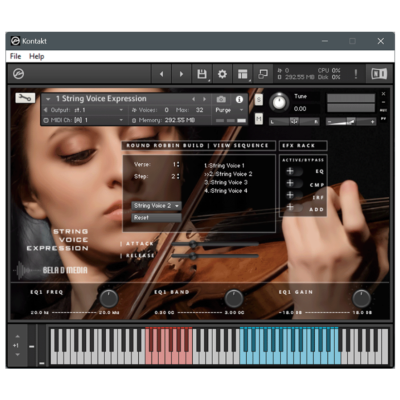
Task: Shift keyboard octave down with the down arrow
Action: point(17,354)
